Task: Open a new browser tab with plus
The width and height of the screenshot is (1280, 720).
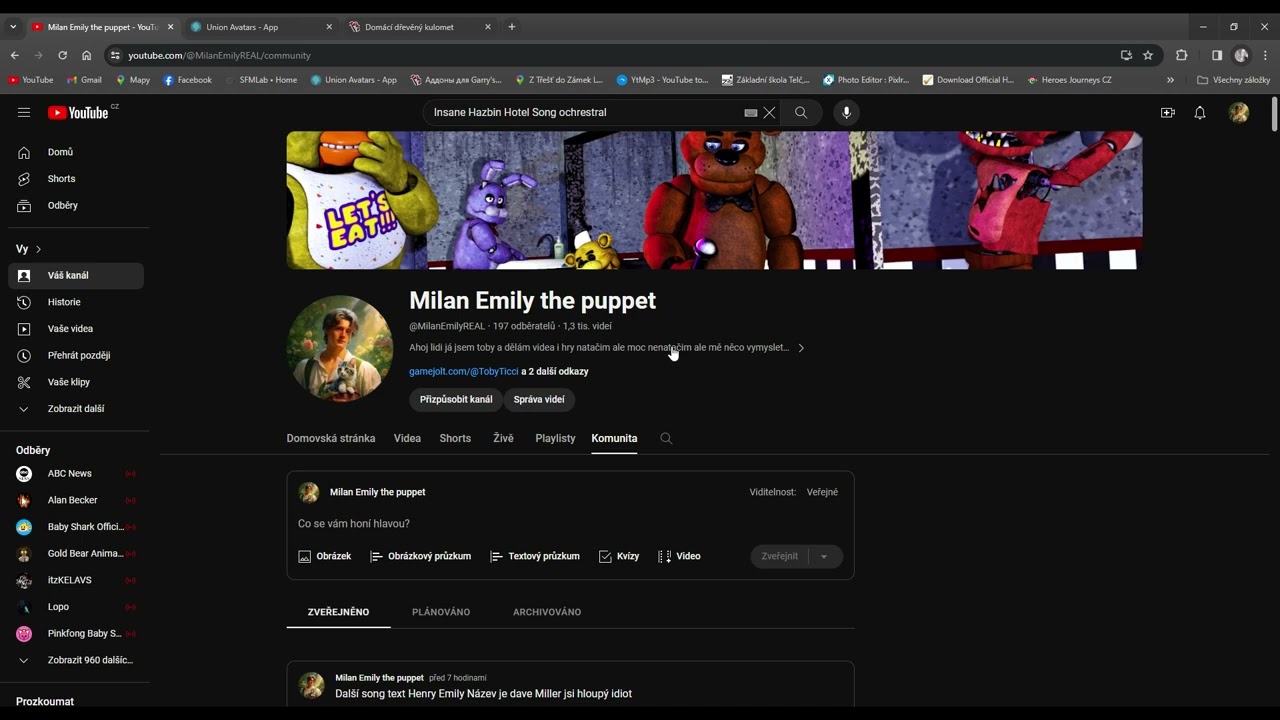Action: [512, 27]
